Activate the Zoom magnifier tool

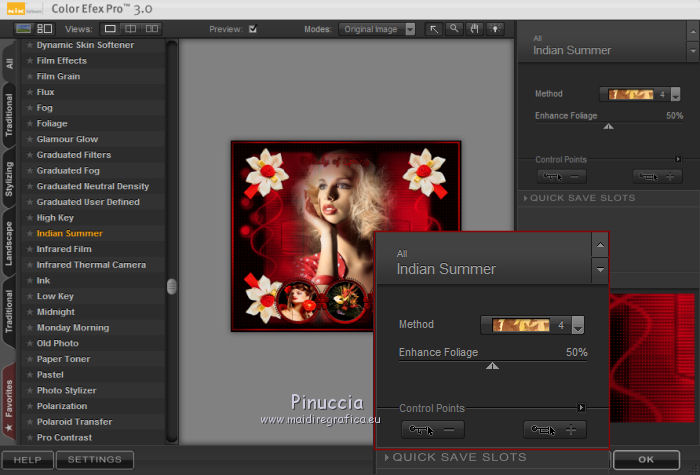455,29
